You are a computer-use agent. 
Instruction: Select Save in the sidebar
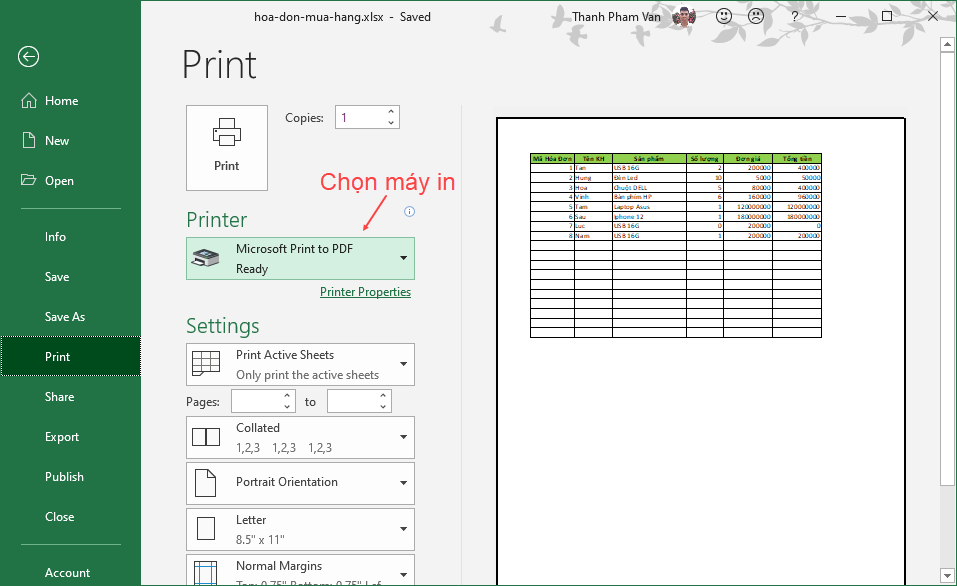tap(70, 277)
